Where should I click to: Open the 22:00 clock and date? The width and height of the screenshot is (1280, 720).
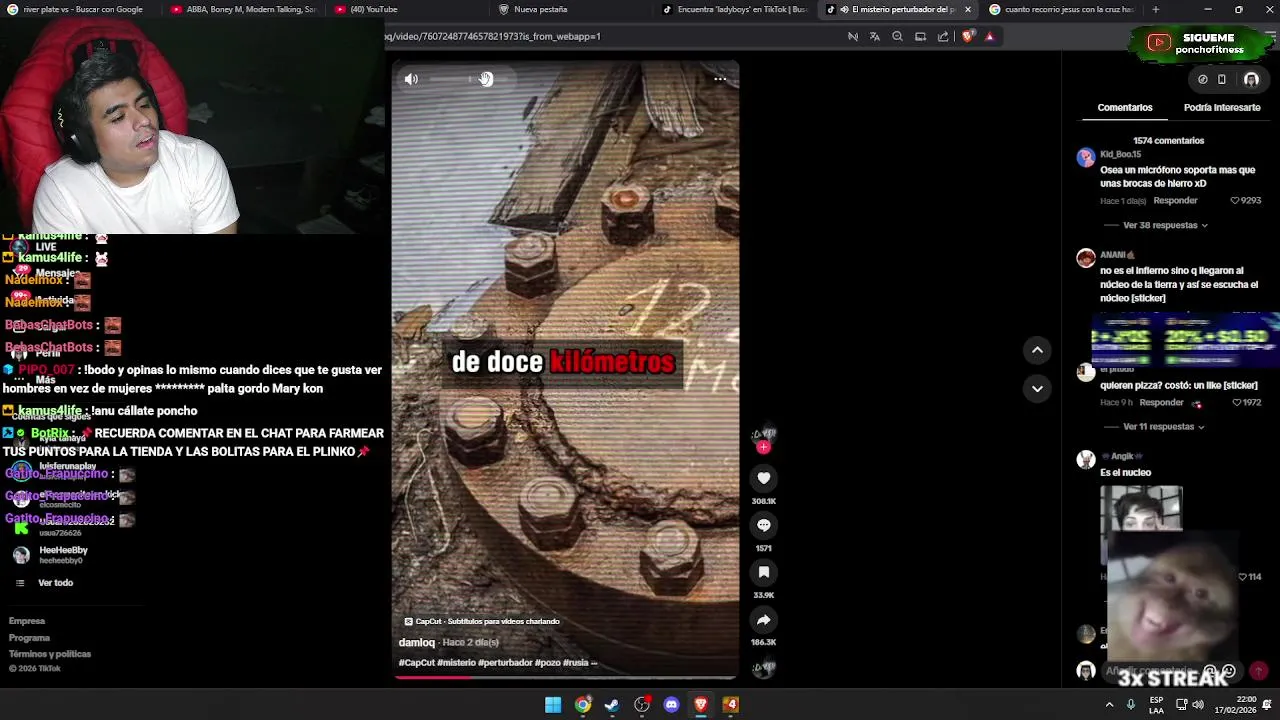pyautogui.click(x=1236, y=704)
